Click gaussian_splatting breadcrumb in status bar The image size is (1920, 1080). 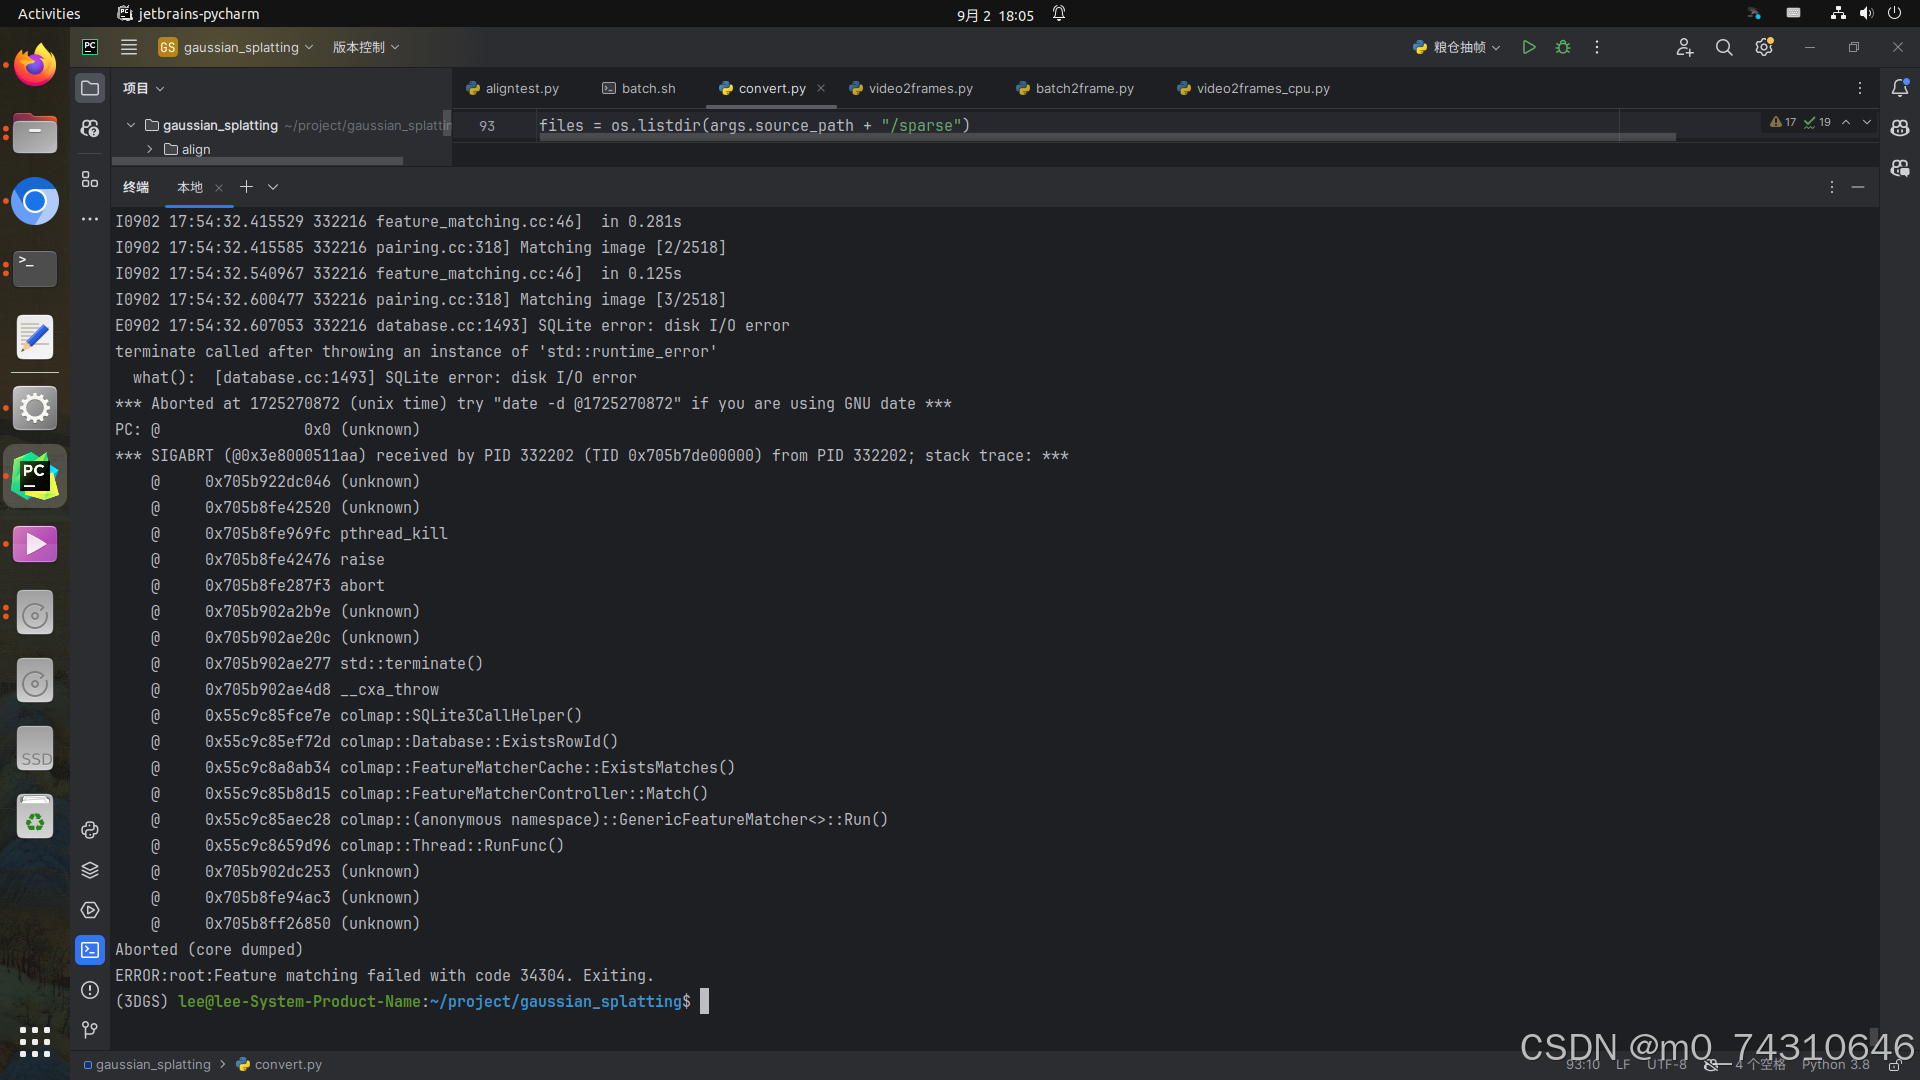pos(148,1064)
